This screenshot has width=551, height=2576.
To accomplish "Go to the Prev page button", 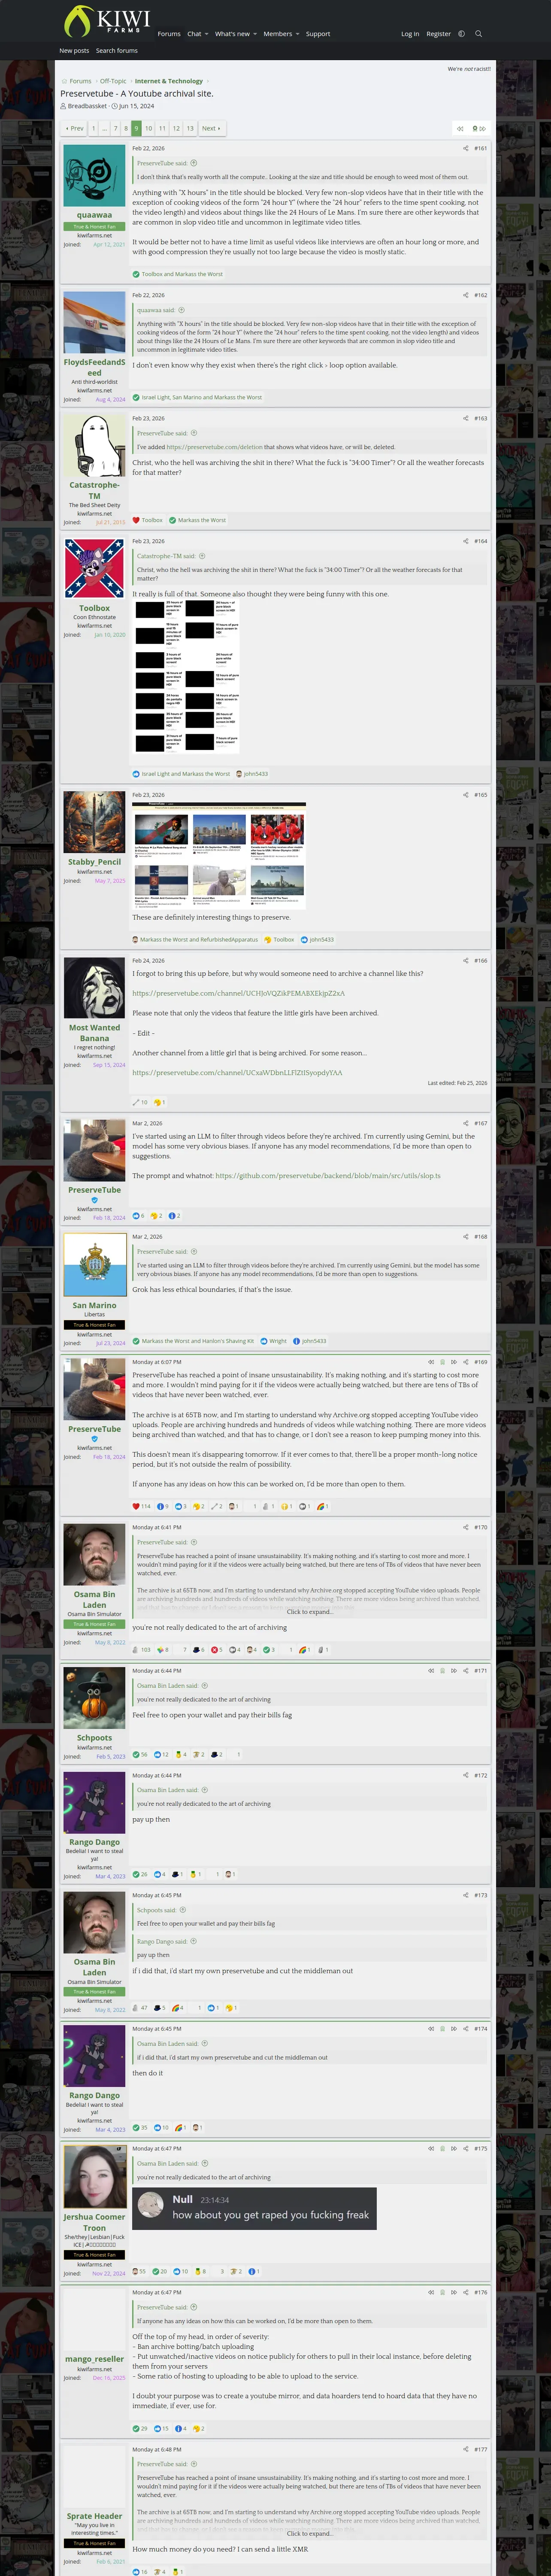I will (74, 128).
